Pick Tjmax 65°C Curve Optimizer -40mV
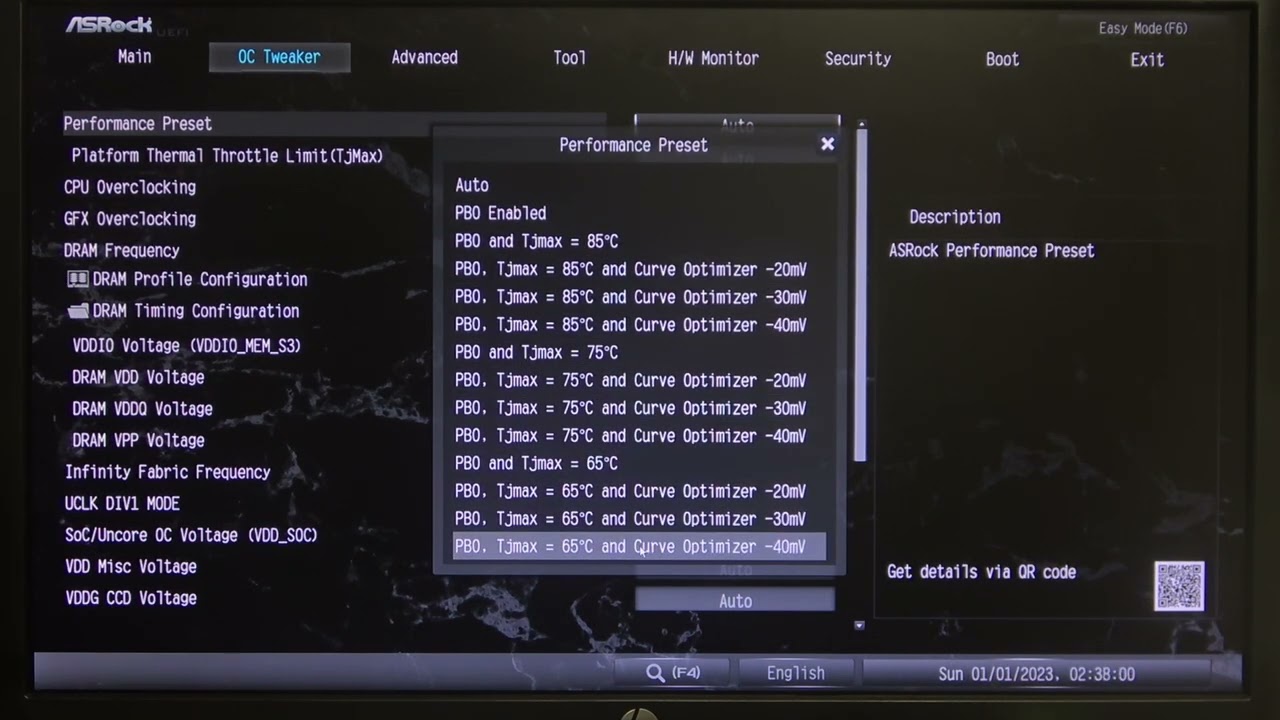1280x720 pixels. [630, 547]
